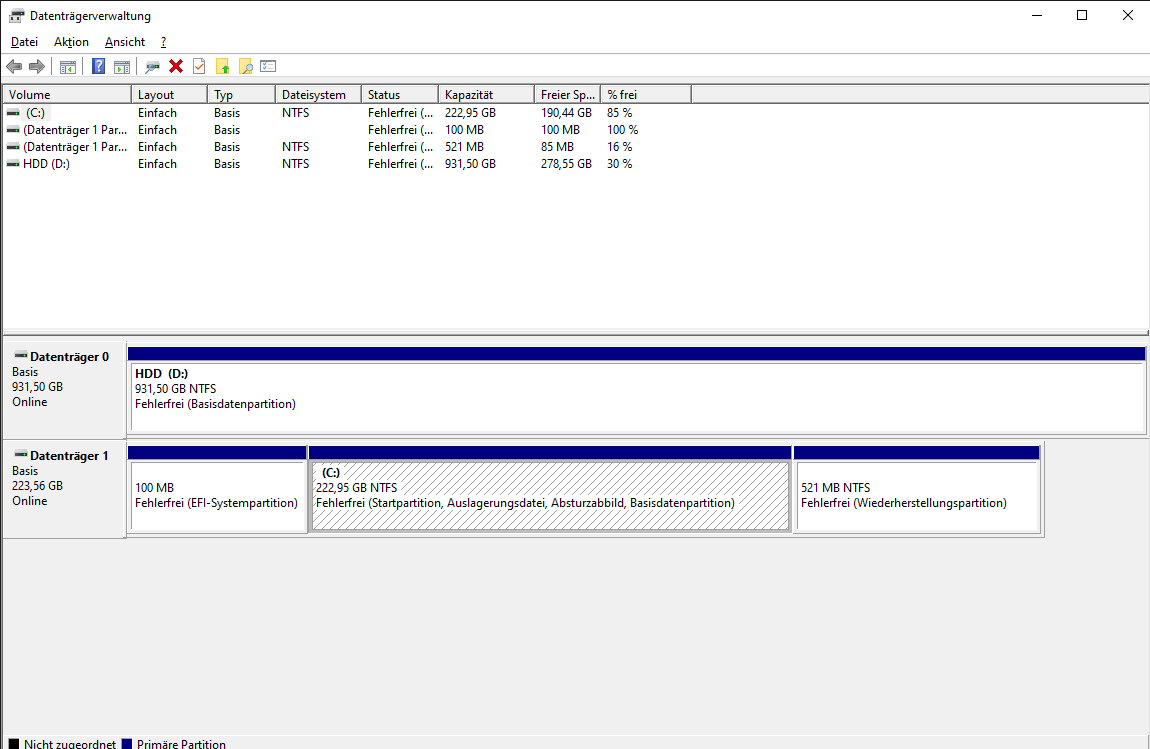Click the document checkmark properties icon
The width and height of the screenshot is (1150, 749).
coord(199,67)
